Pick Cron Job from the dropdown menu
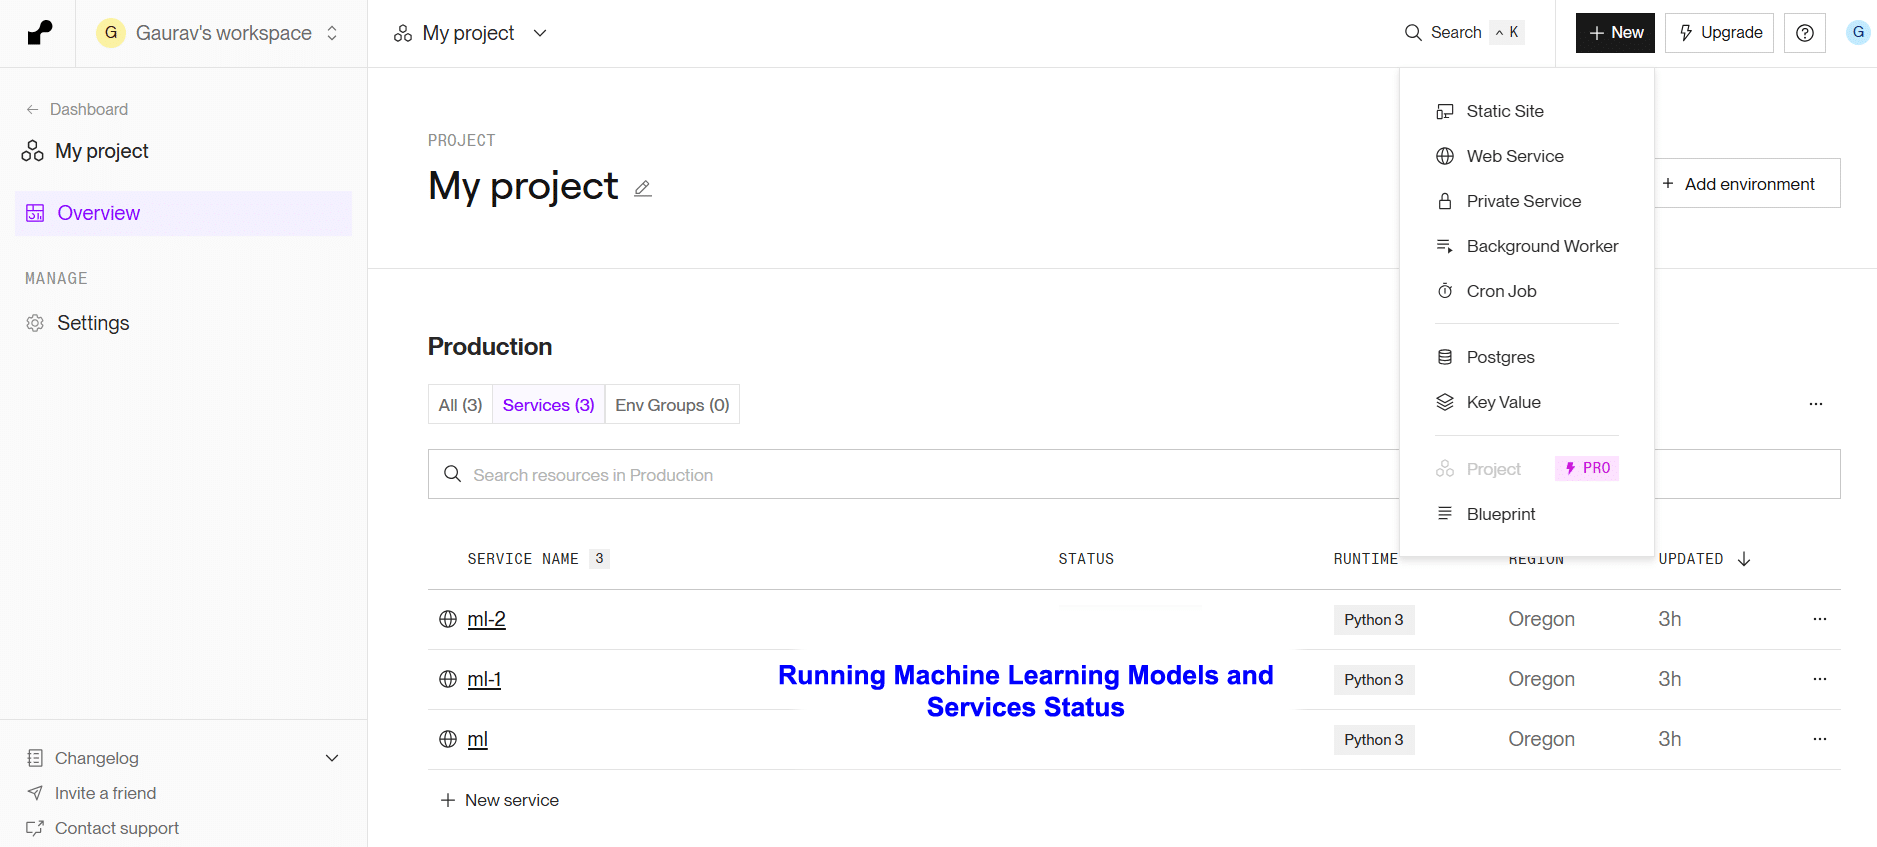The image size is (1877, 847). coord(1500,291)
